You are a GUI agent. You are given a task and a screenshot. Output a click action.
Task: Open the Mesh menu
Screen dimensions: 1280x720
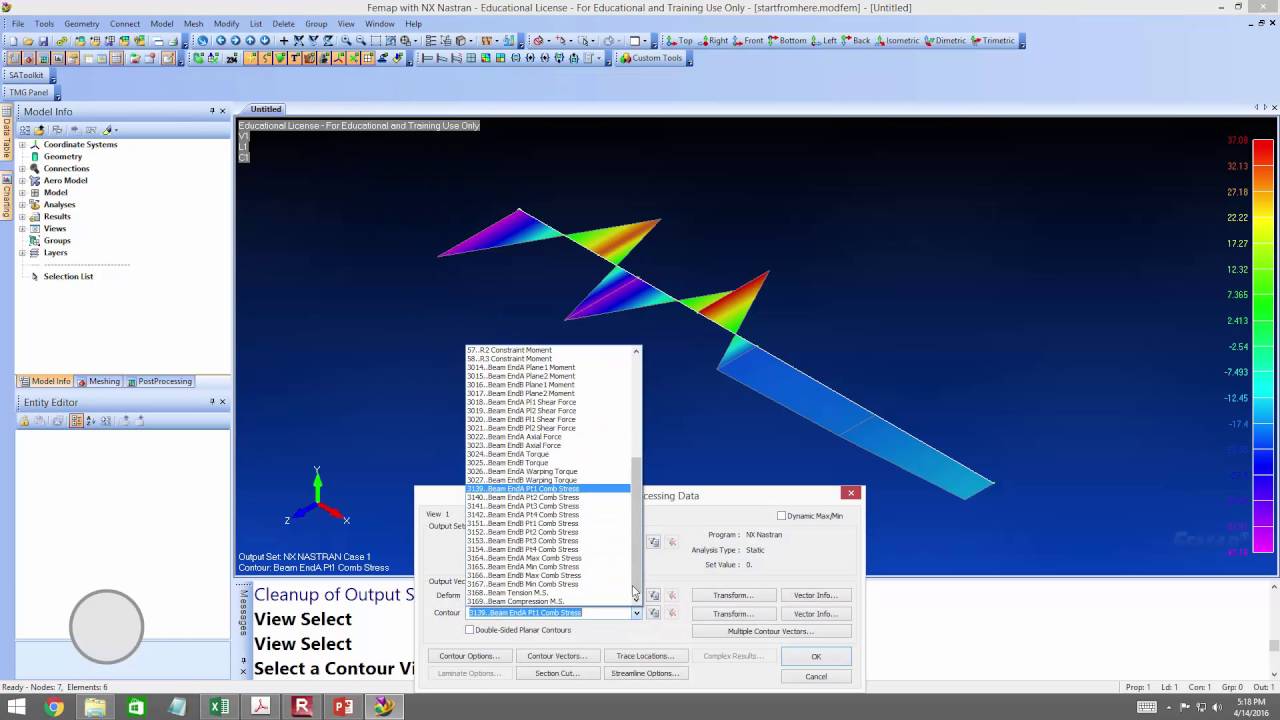pyautogui.click(x=193, y=24)
